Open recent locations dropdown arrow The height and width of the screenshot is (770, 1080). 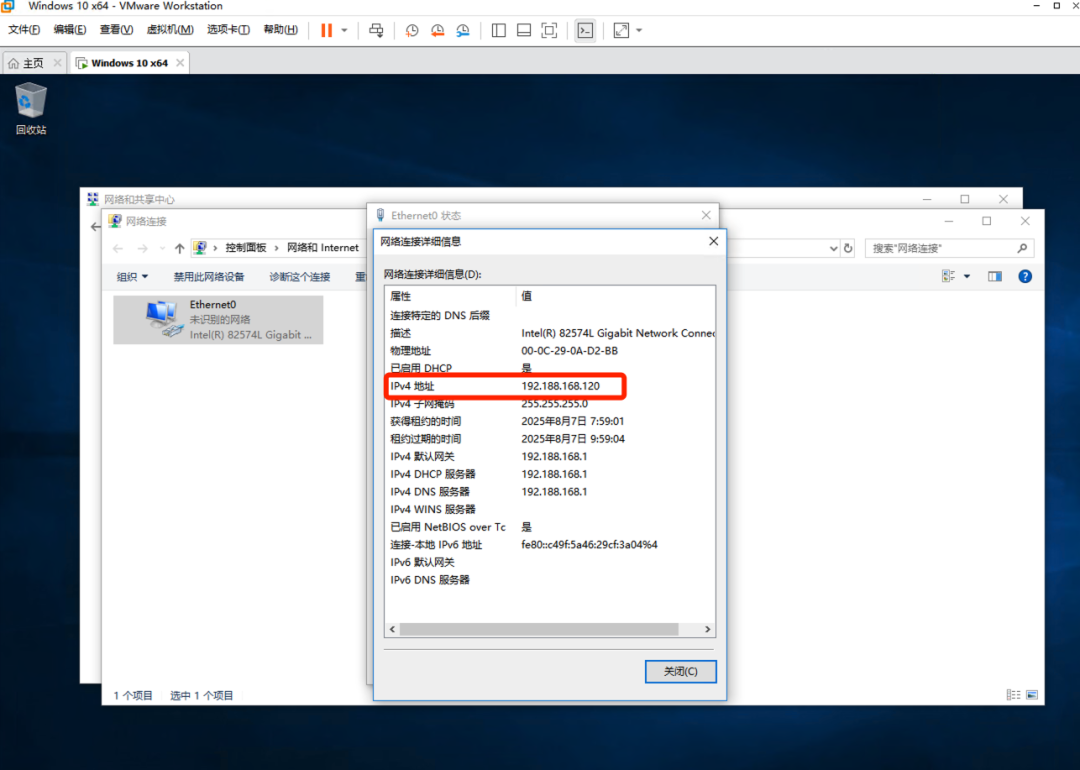tap(162, 248)
